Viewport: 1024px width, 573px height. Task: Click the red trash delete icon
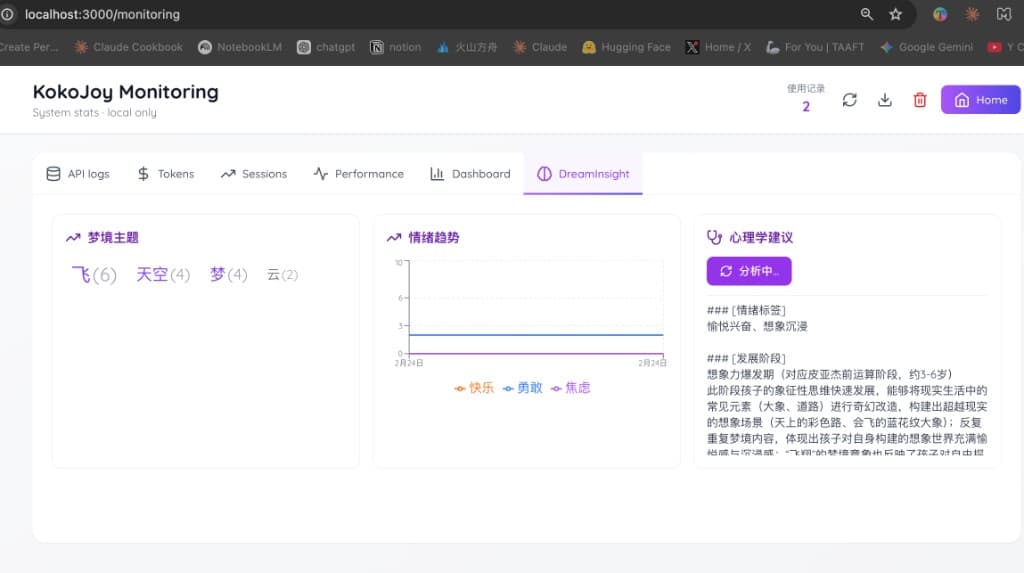click(919, 100)
